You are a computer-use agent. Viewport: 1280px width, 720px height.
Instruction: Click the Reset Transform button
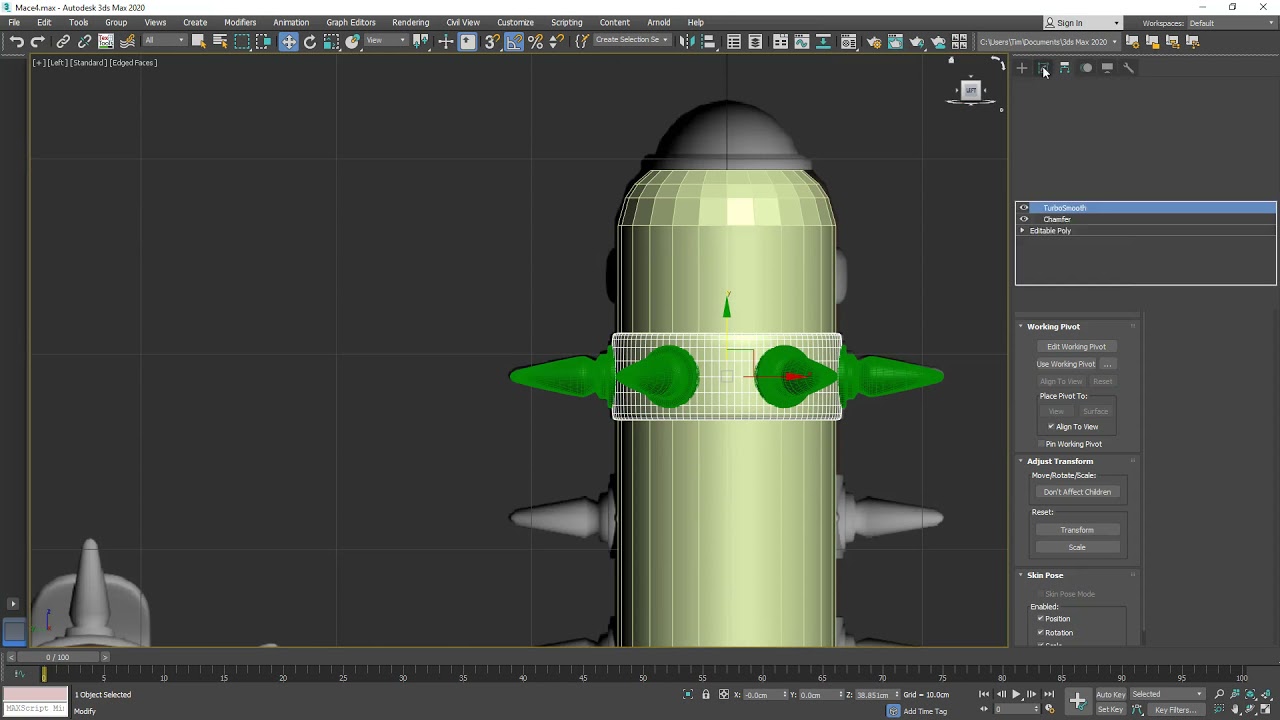point(1077,530)
